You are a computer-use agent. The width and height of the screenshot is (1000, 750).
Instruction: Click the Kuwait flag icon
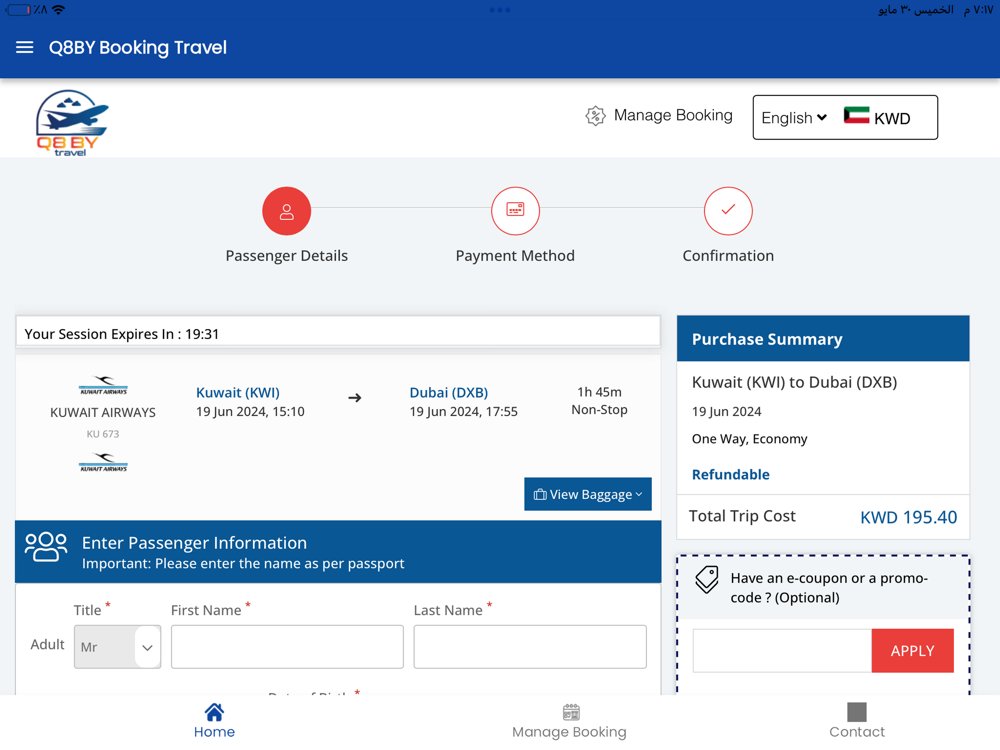tap(856, 115)
